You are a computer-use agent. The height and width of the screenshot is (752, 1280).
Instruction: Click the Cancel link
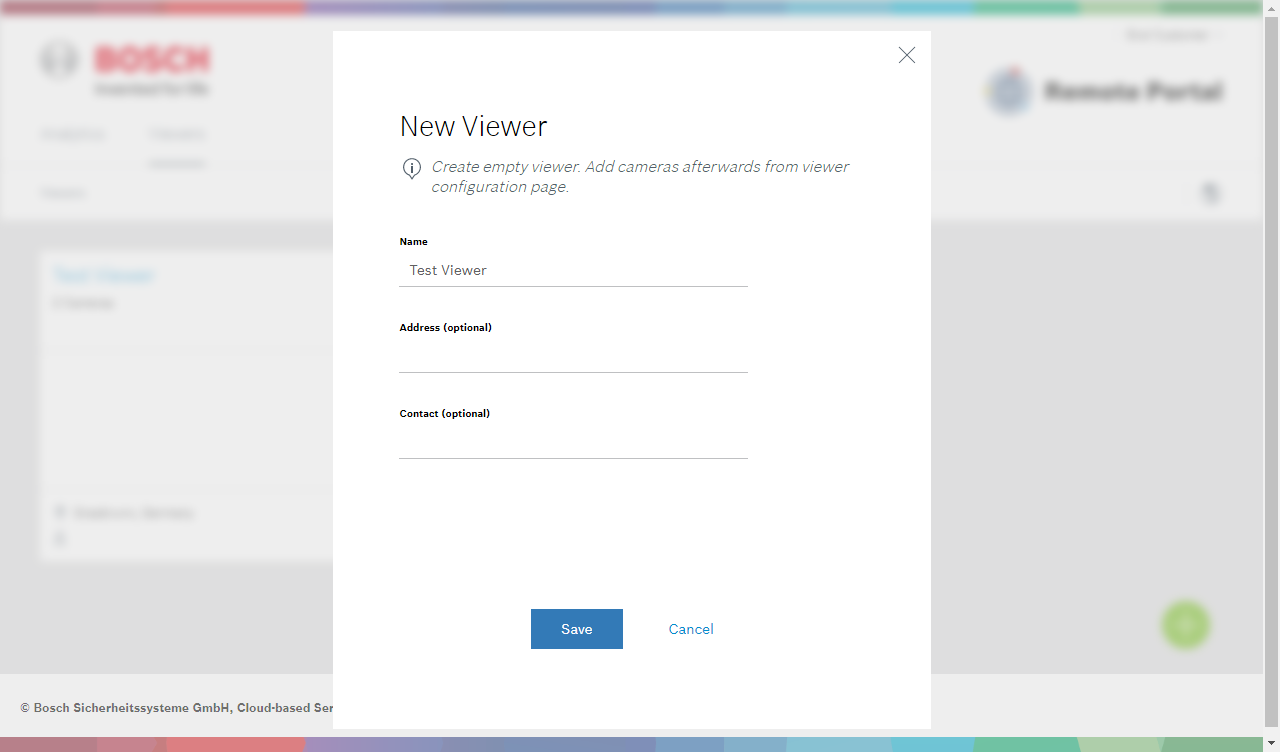click(691, 629)
